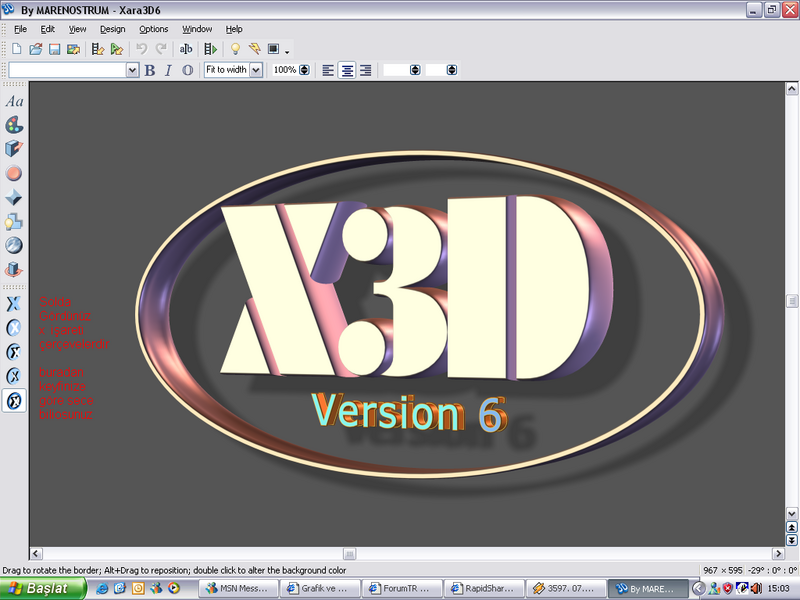Open the shadow light bulb options
The height and width of the screenshot is (600, 800).
(x=14, y=221)
